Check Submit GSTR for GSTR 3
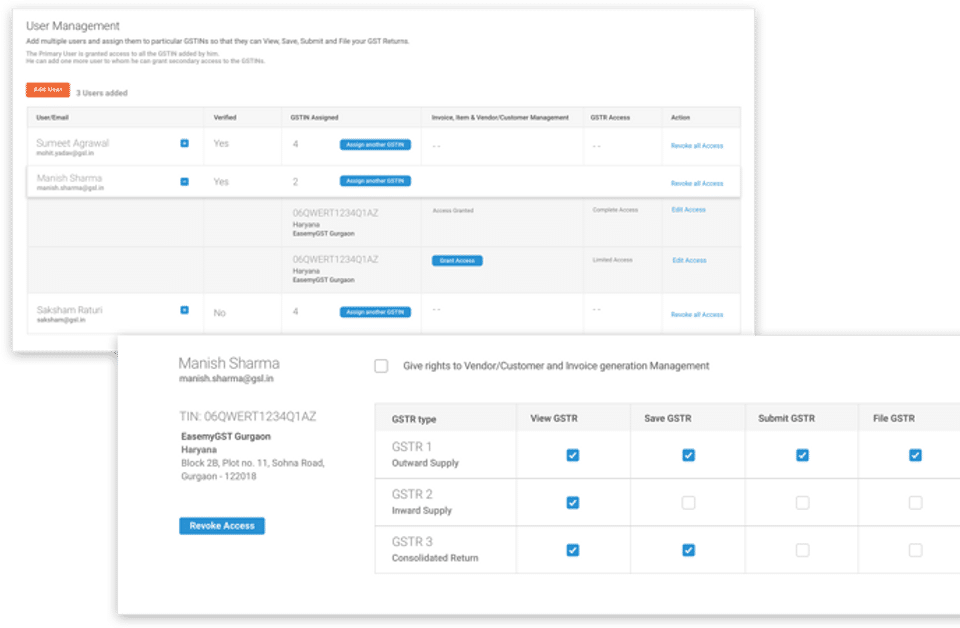 pos(802,550)
